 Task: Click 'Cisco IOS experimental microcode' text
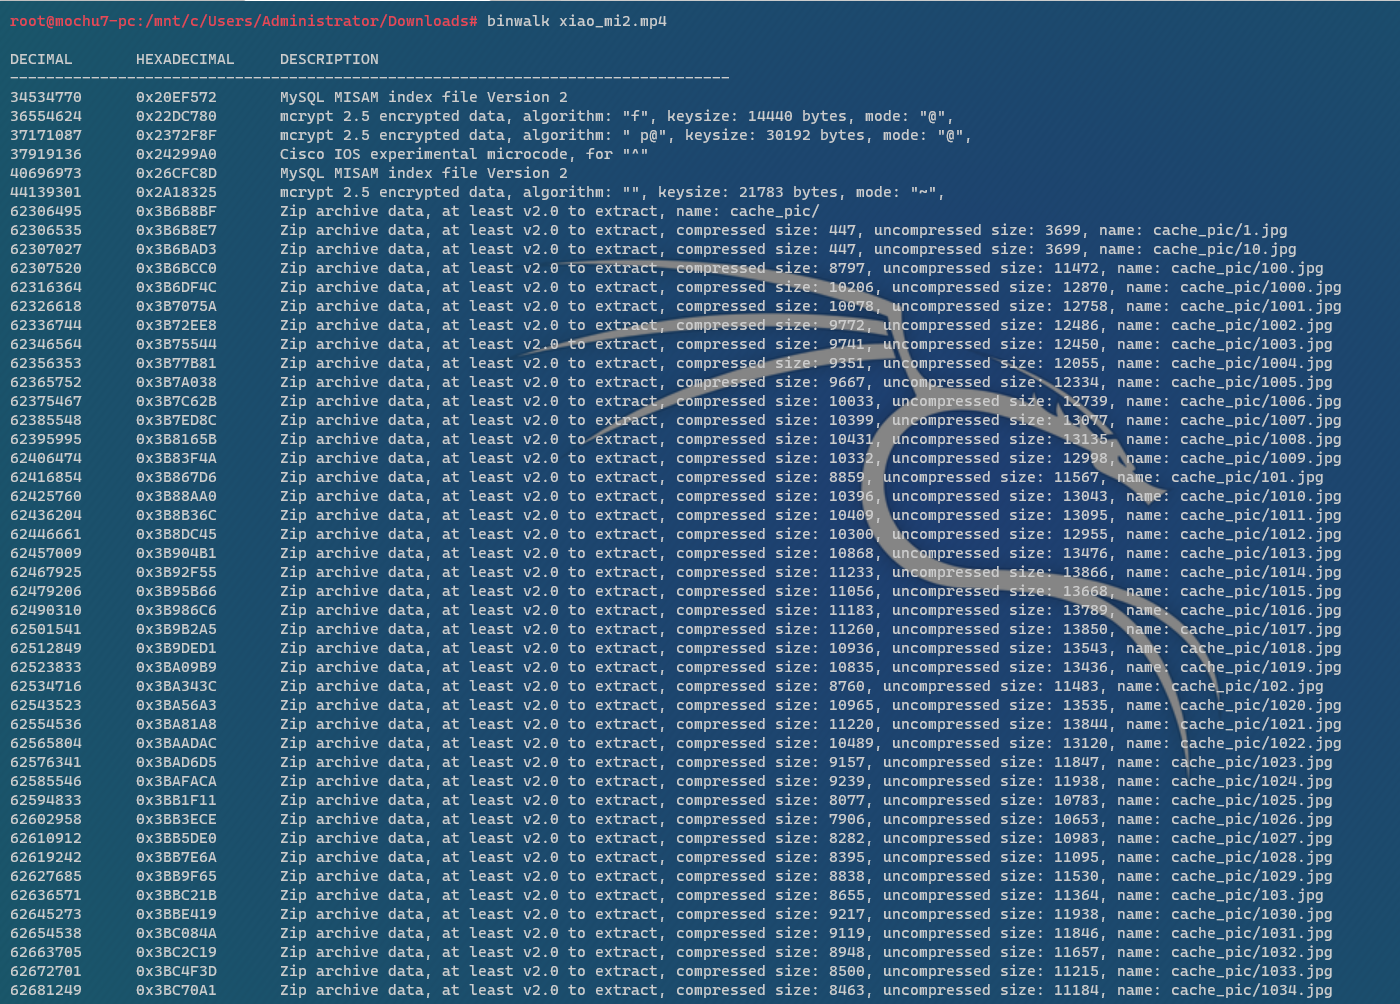(x=428, y=154)
